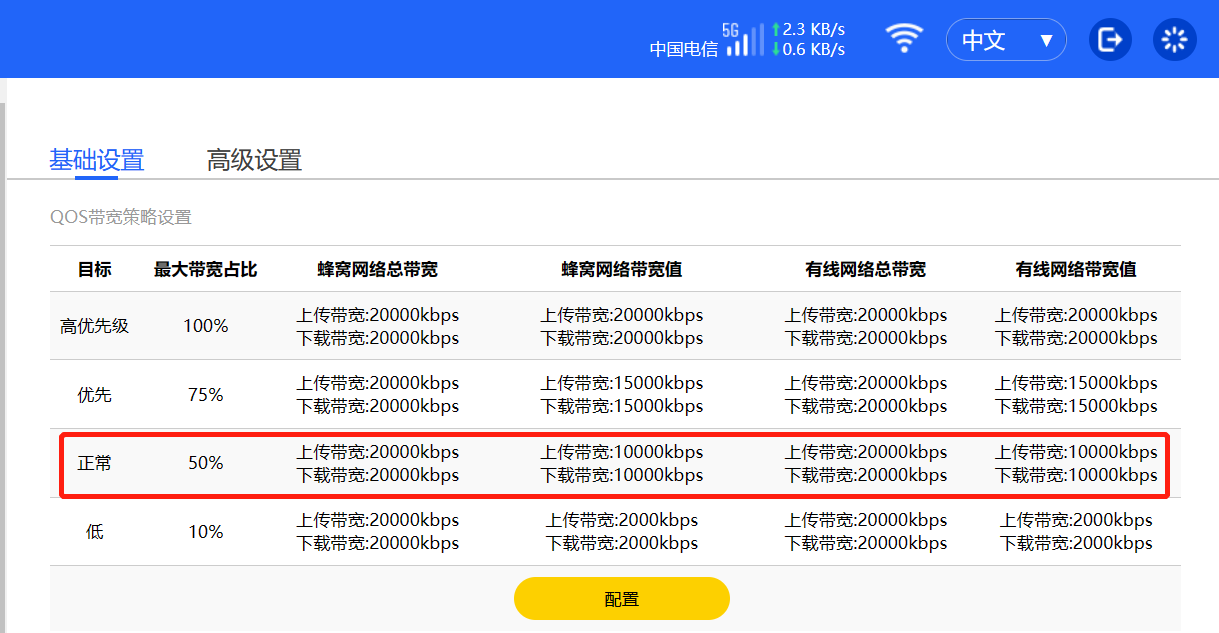The height and width of the screenshot is (633, 1219).
Task: Switch to the 基础设置 tab
Action: point(97,160)
